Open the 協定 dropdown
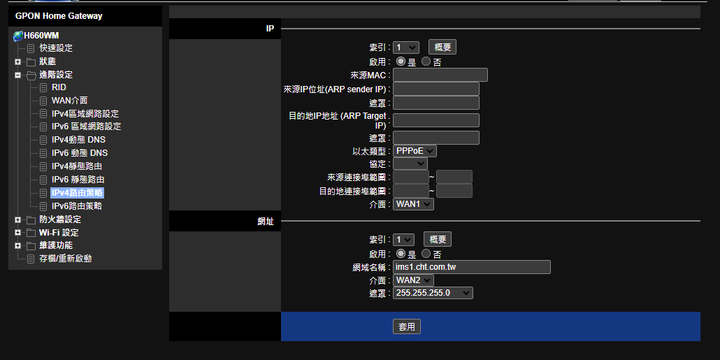The width and height of the screenshot is (720, 360). click(x=410, y=163)
